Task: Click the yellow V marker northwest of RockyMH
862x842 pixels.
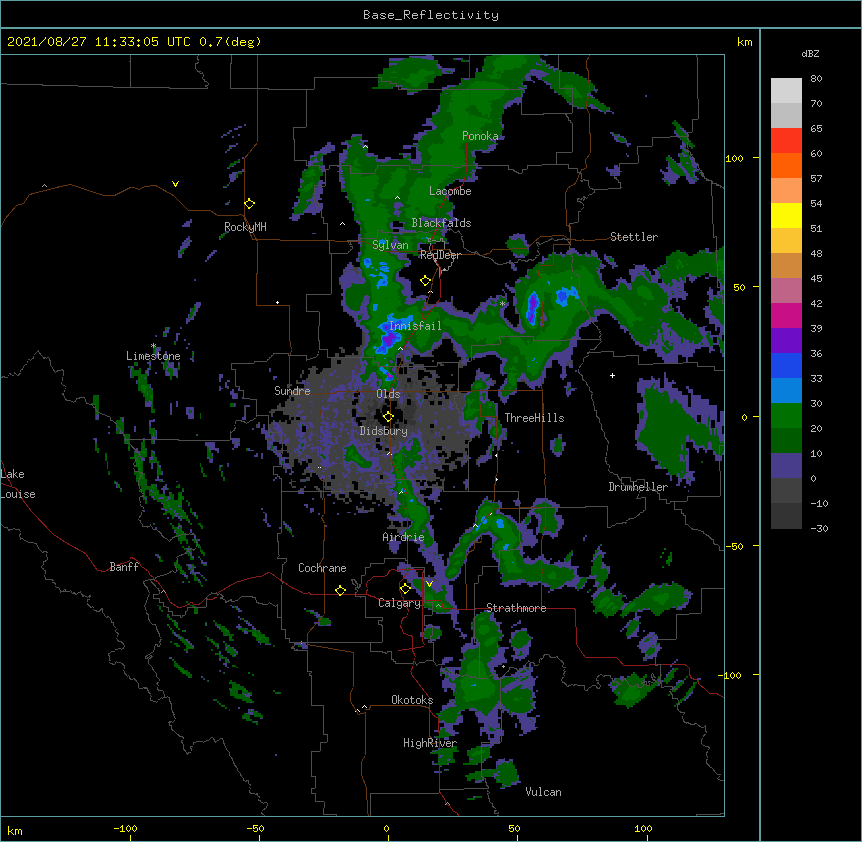Action: point(175,184)
